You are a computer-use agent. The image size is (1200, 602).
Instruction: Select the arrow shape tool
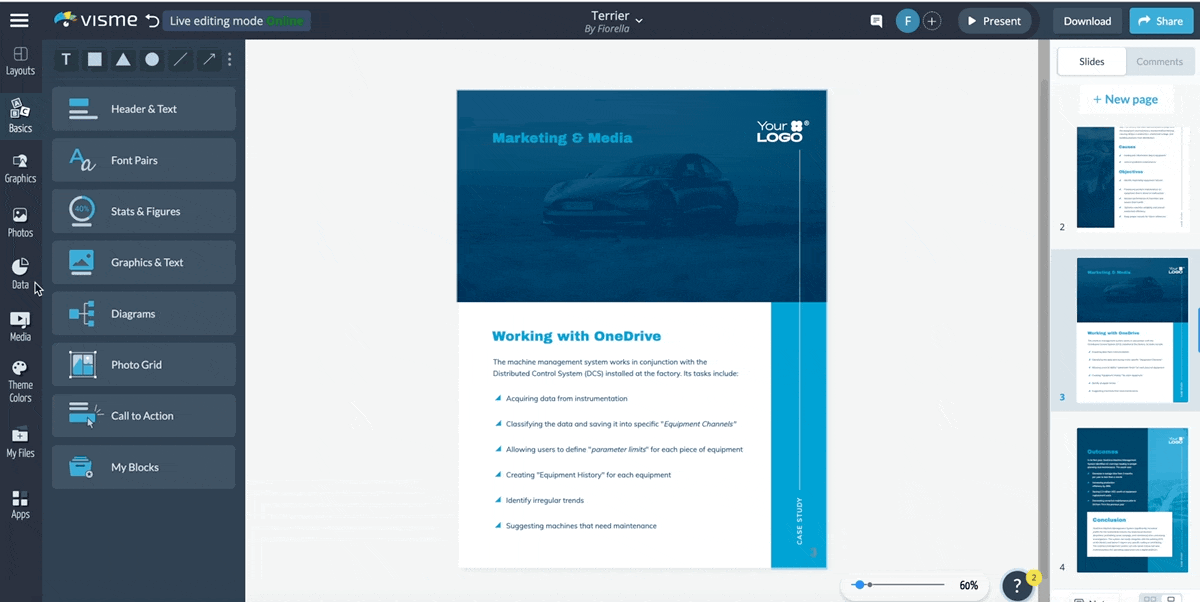(x=207, y=59)
